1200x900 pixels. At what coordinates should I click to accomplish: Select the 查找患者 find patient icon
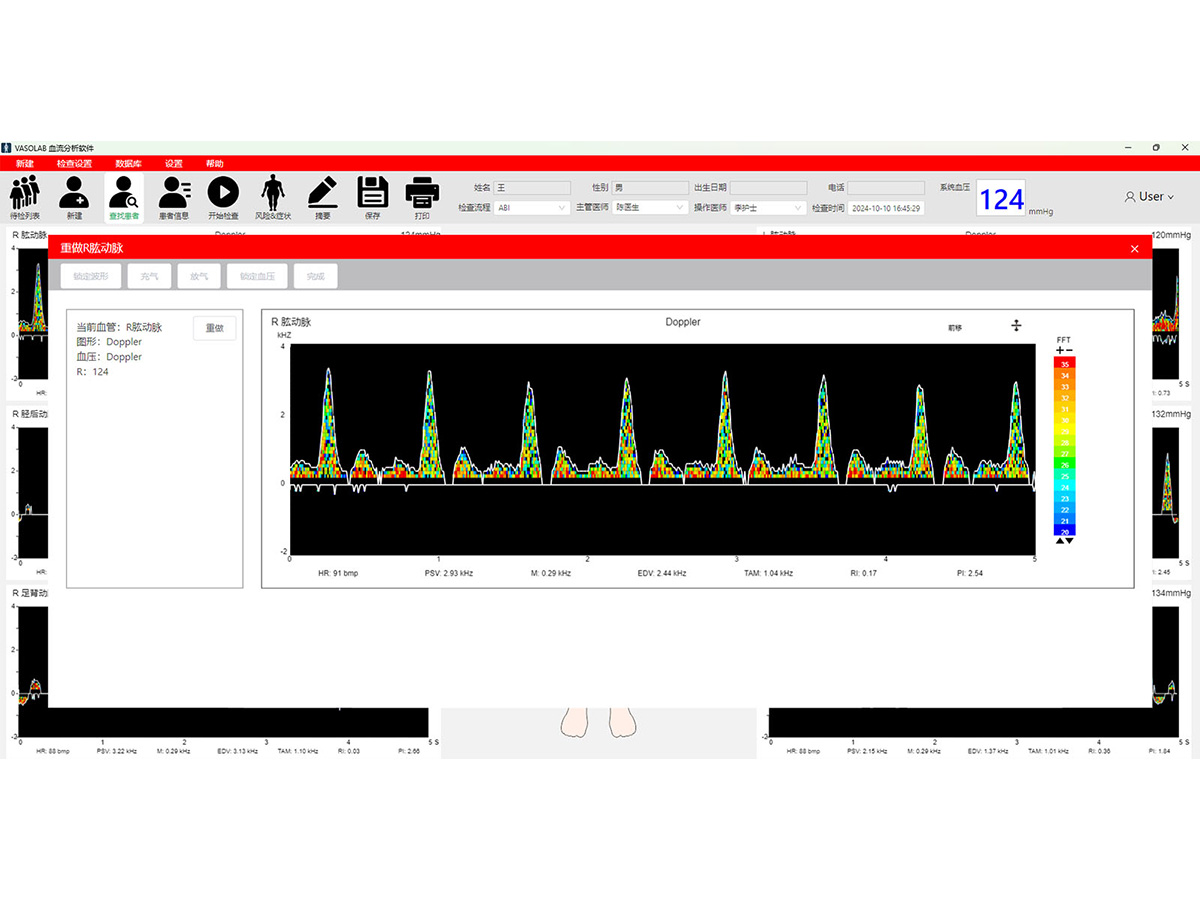point(124,194)
